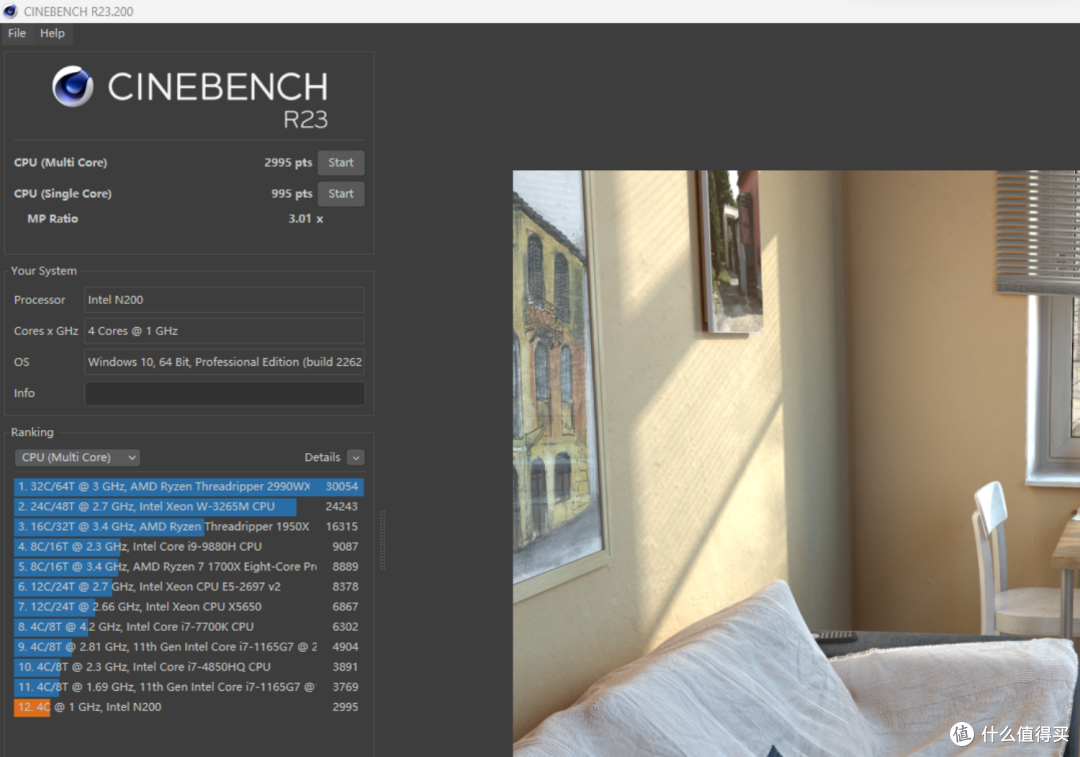Select the Threadripper 1950X ranking row

click(x=189, y=526)
